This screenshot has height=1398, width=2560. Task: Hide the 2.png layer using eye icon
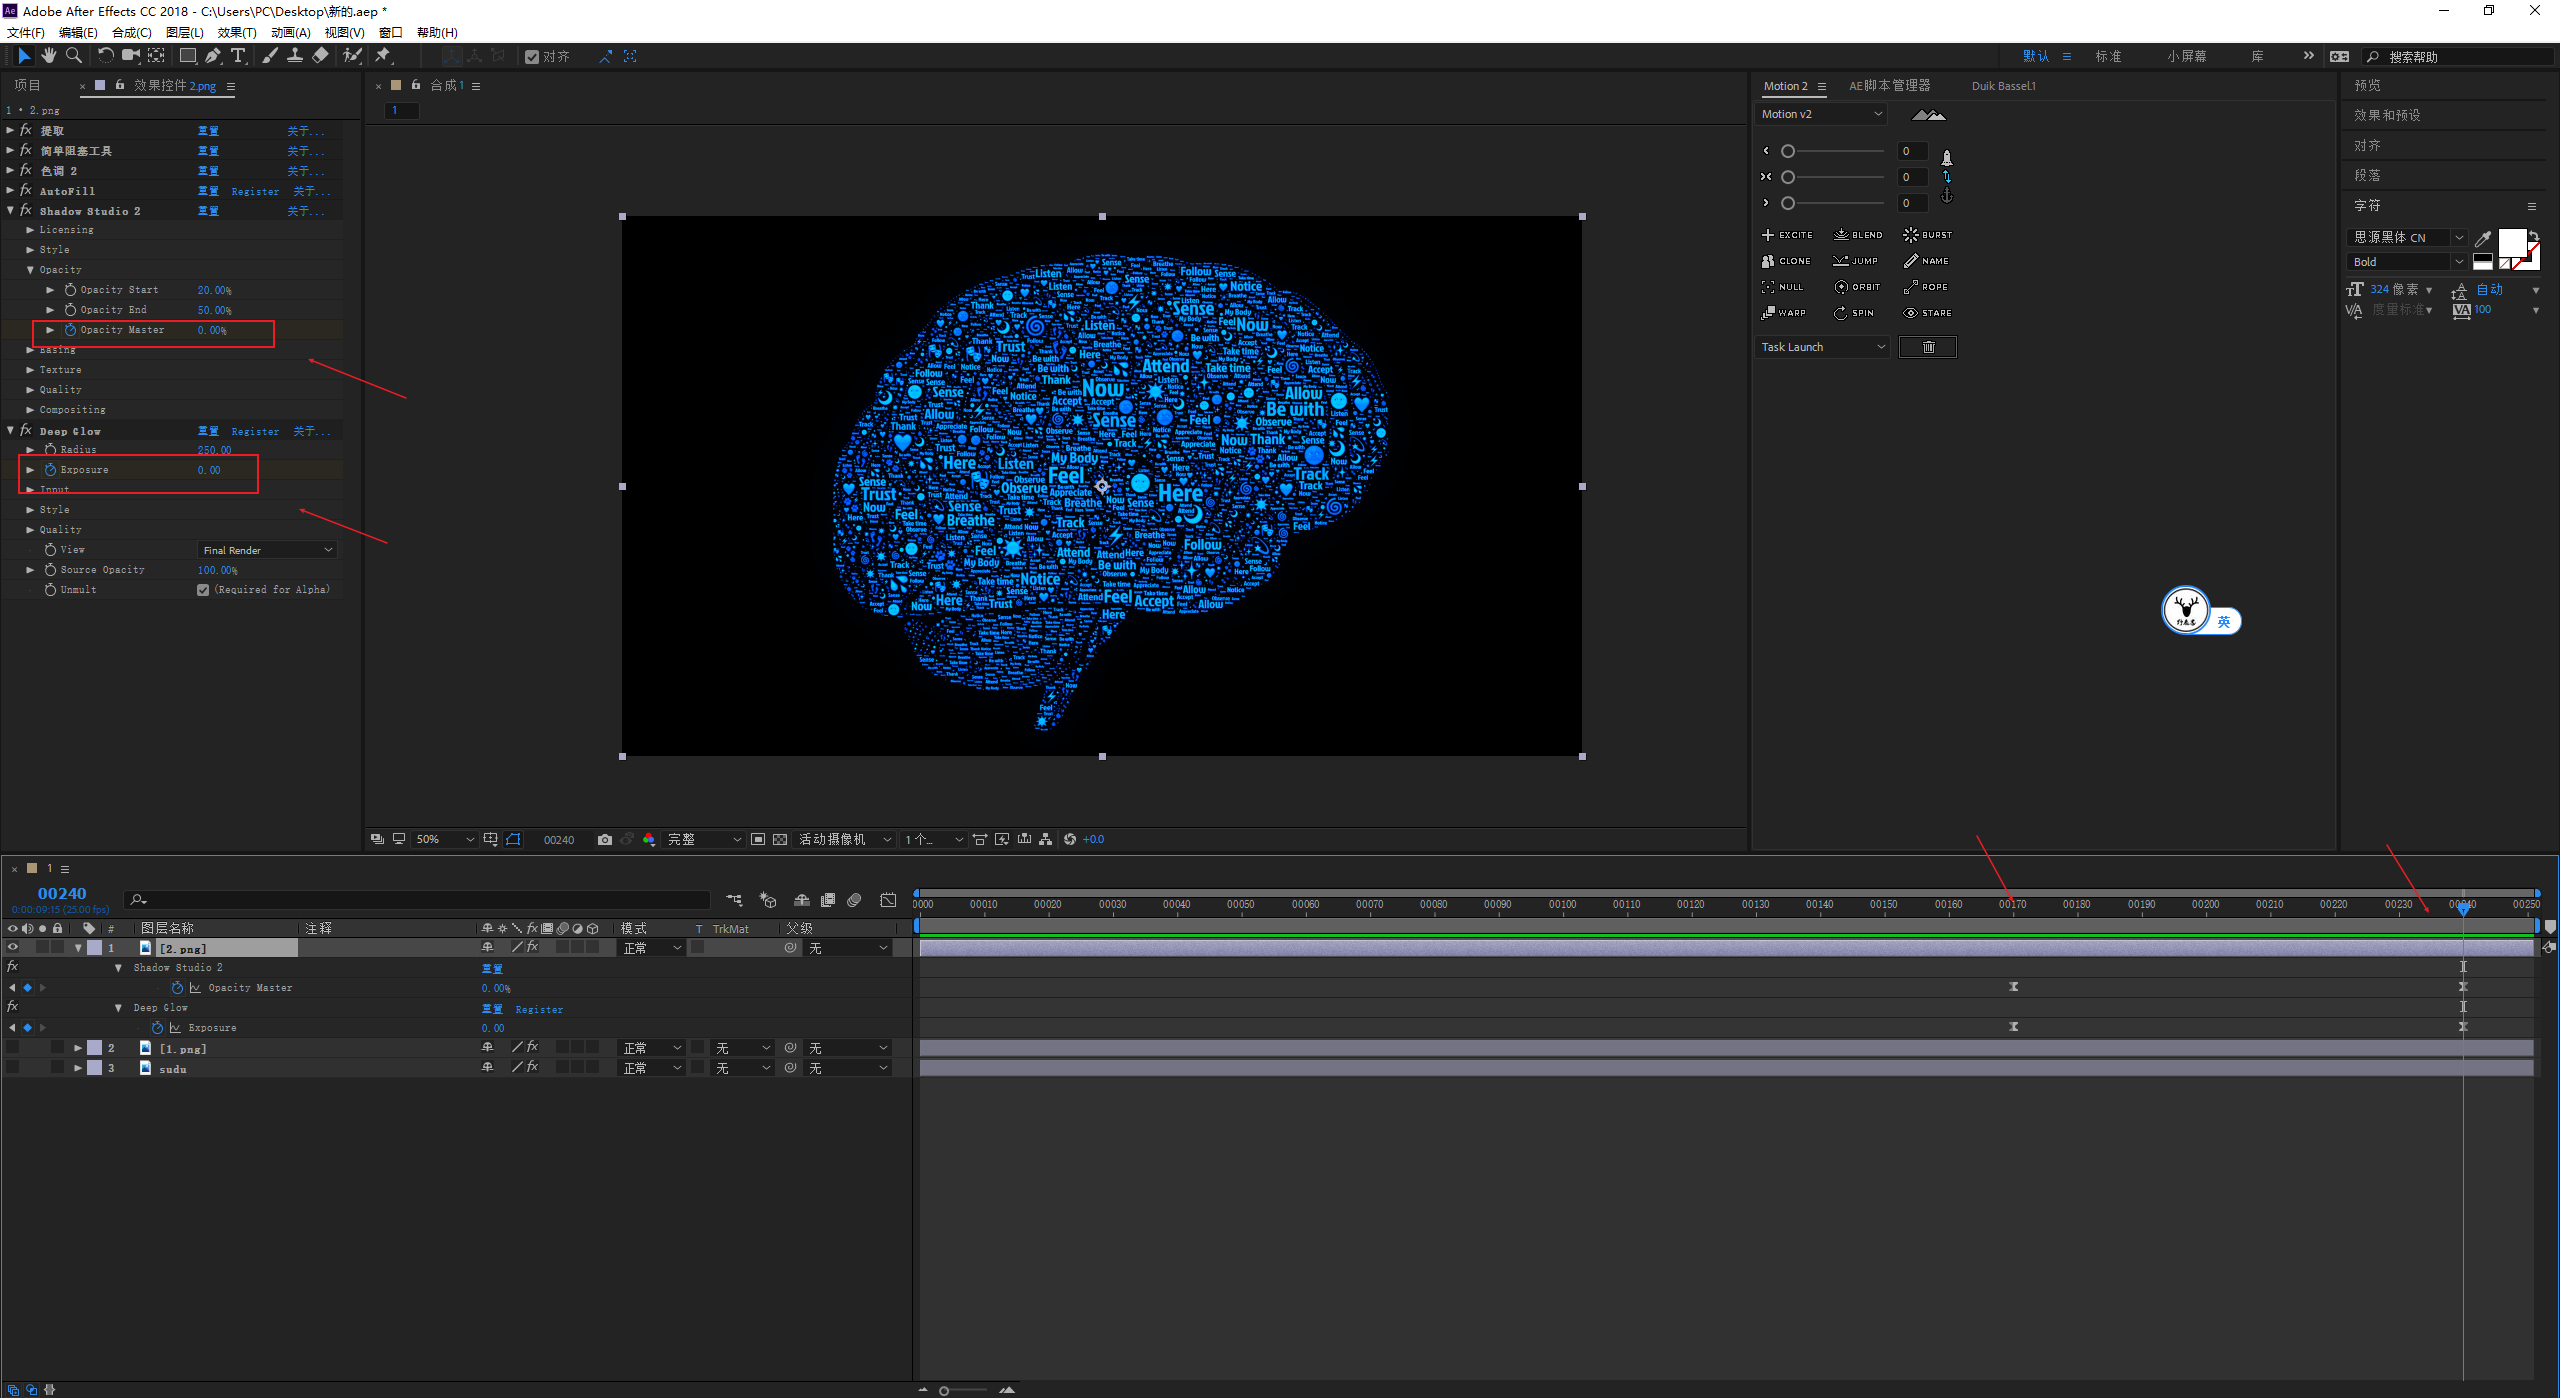coord(13,947)
